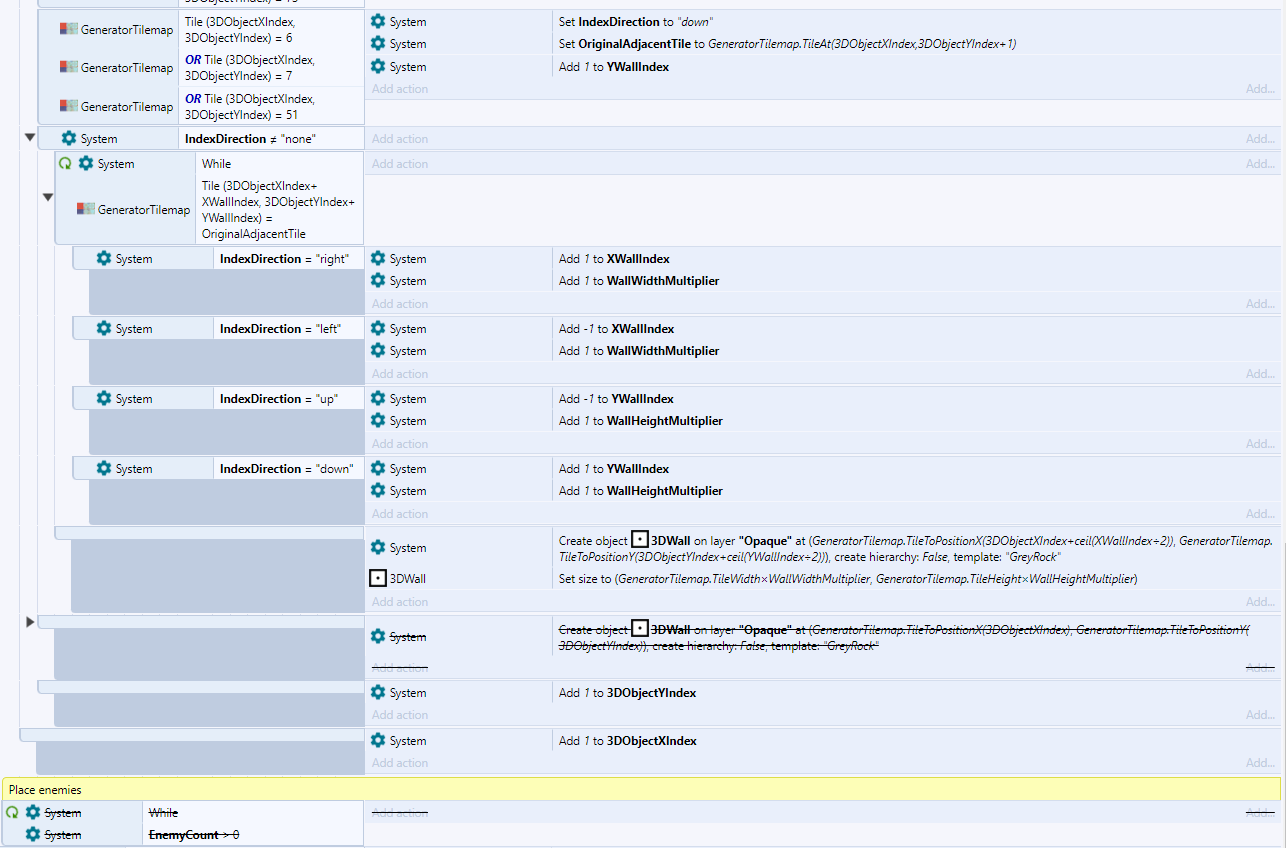Select the Add -1 to XWallIndex action text

click(x=616, y=328)
